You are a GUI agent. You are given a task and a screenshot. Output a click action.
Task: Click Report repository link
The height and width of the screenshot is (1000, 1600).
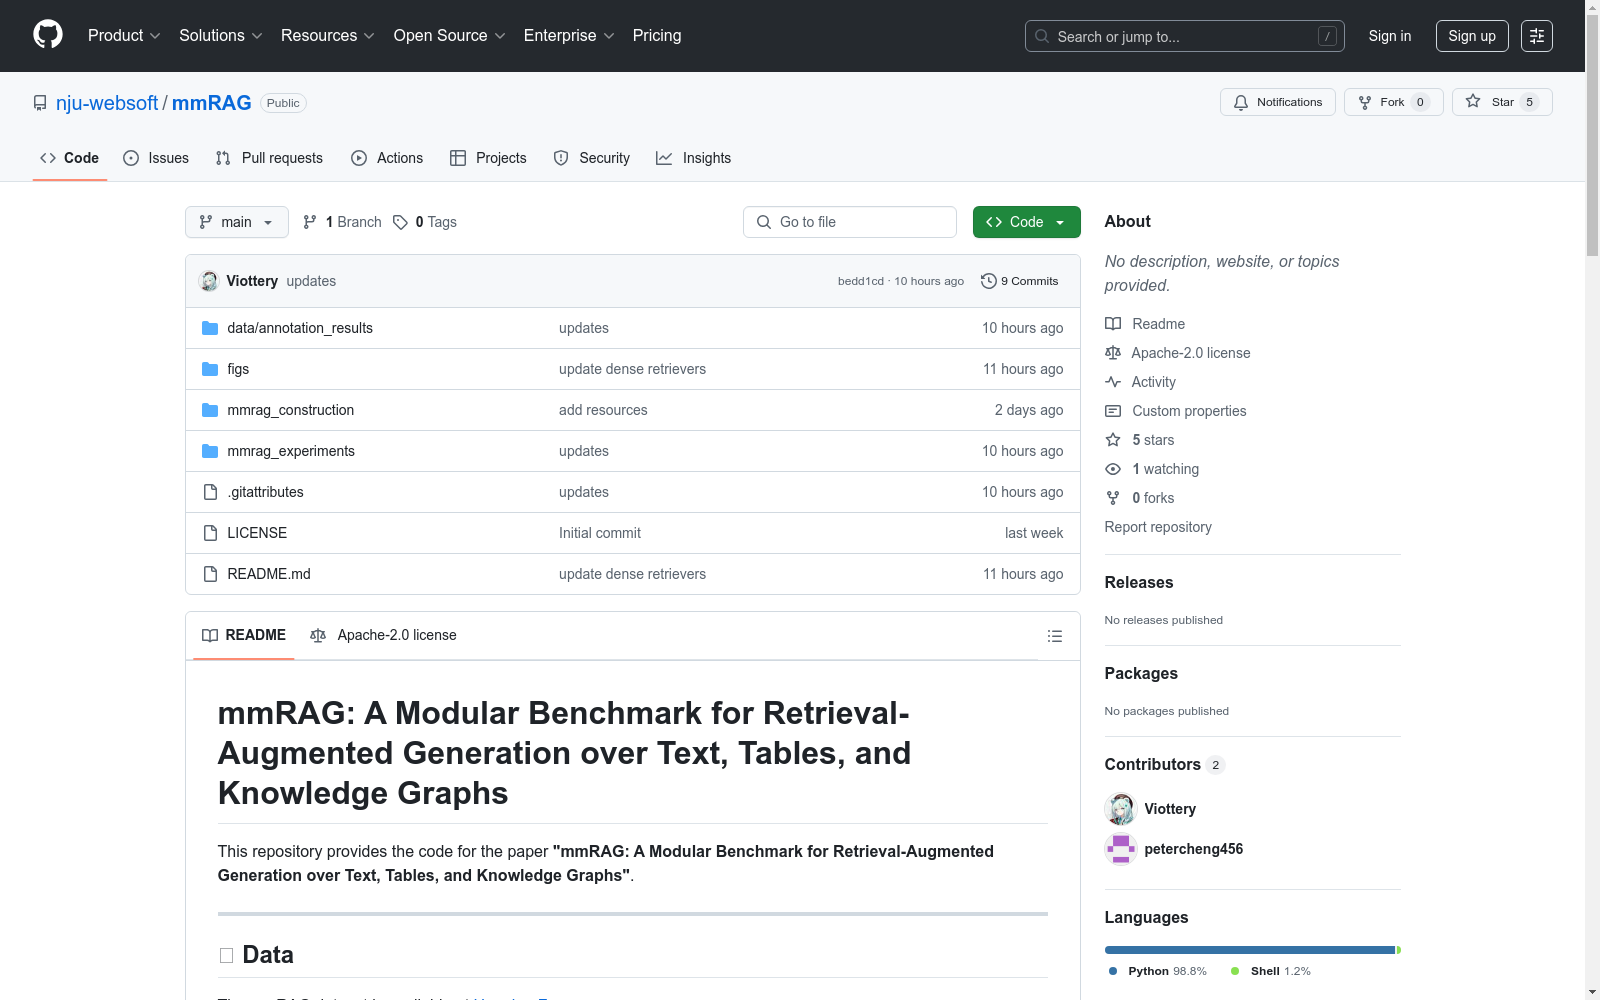[1158, 527]
